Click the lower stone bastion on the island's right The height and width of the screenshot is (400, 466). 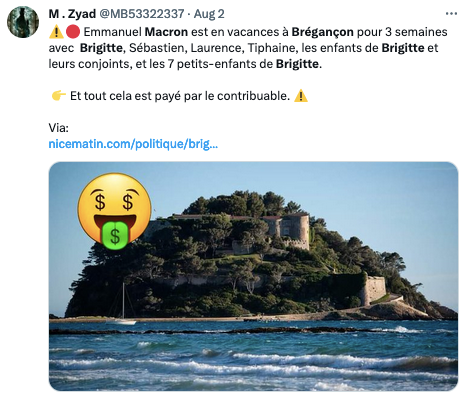tap(375, 289)
